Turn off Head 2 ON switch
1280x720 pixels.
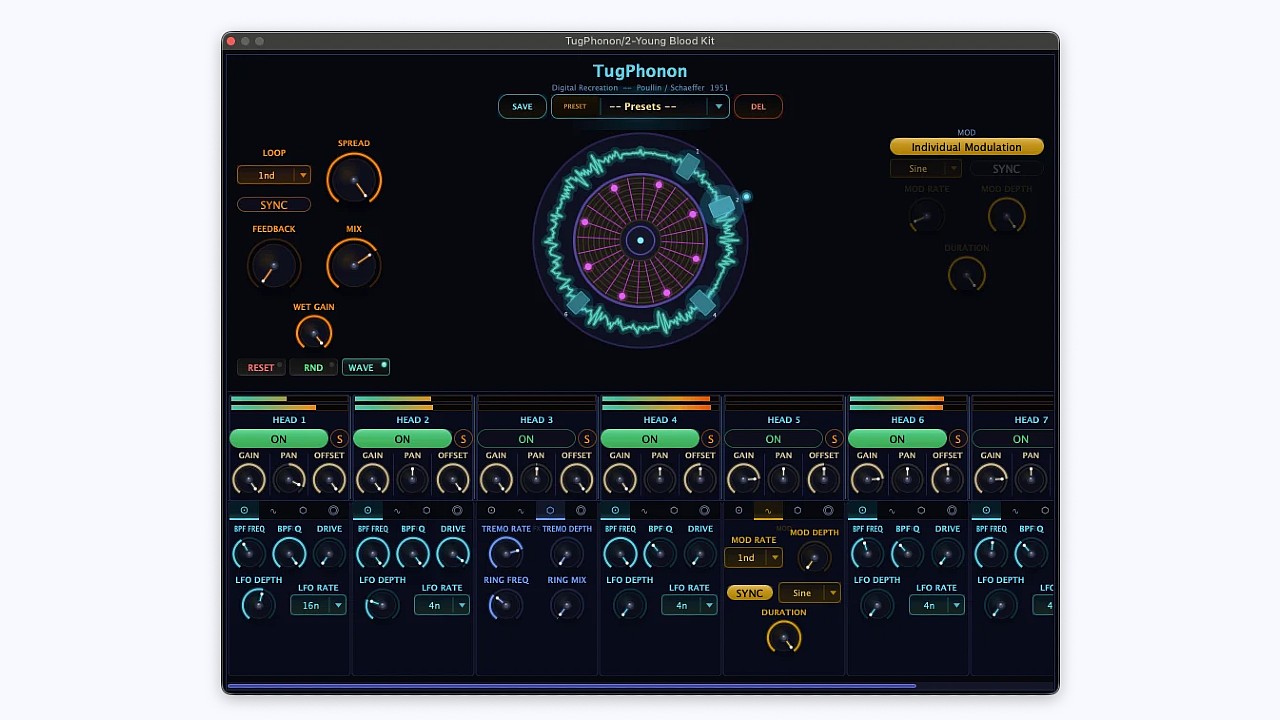click(402, 439)
